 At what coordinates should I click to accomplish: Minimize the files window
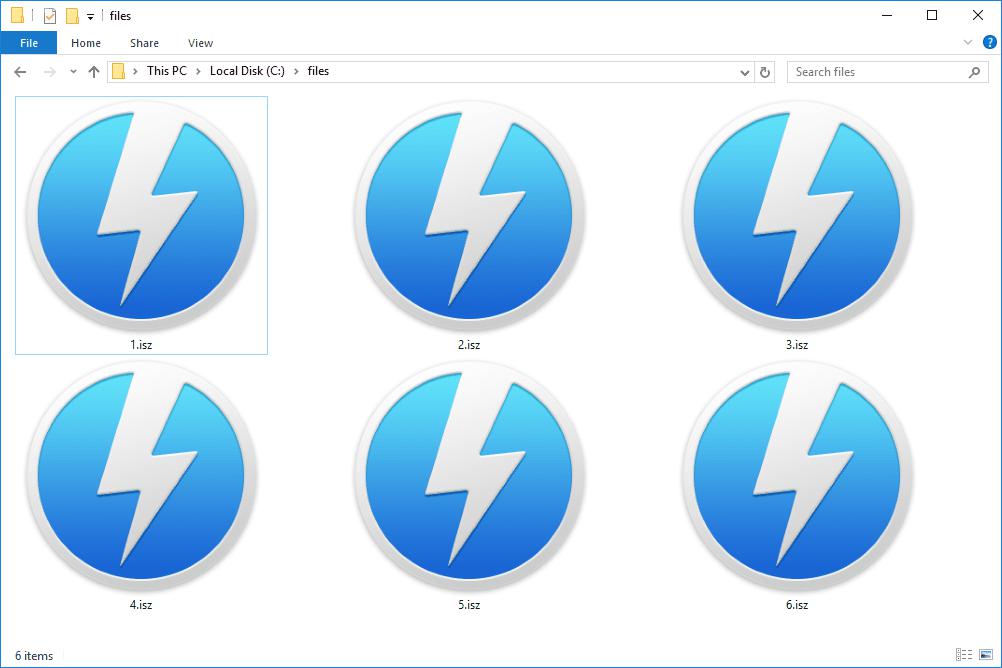click(887, 15)
